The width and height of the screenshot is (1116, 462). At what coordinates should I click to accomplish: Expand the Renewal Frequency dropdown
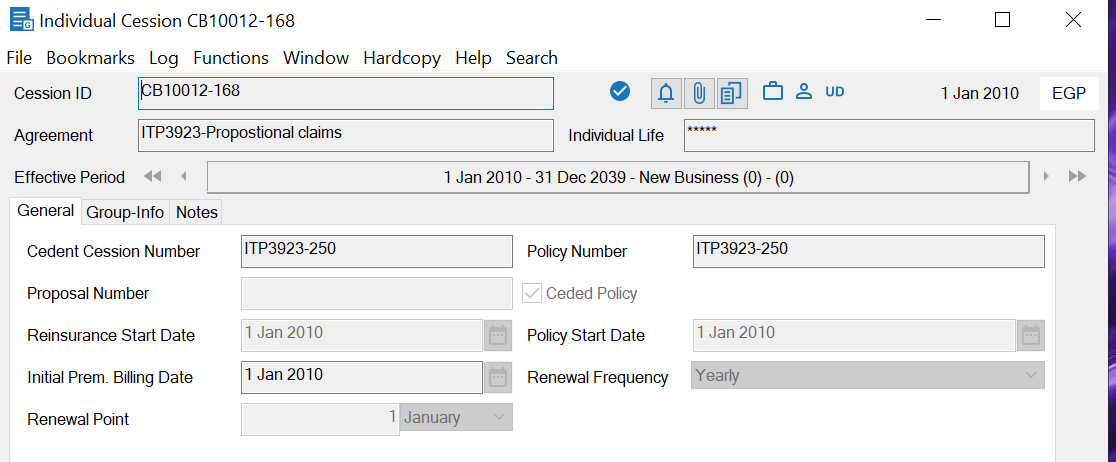tap(1031, 376)
